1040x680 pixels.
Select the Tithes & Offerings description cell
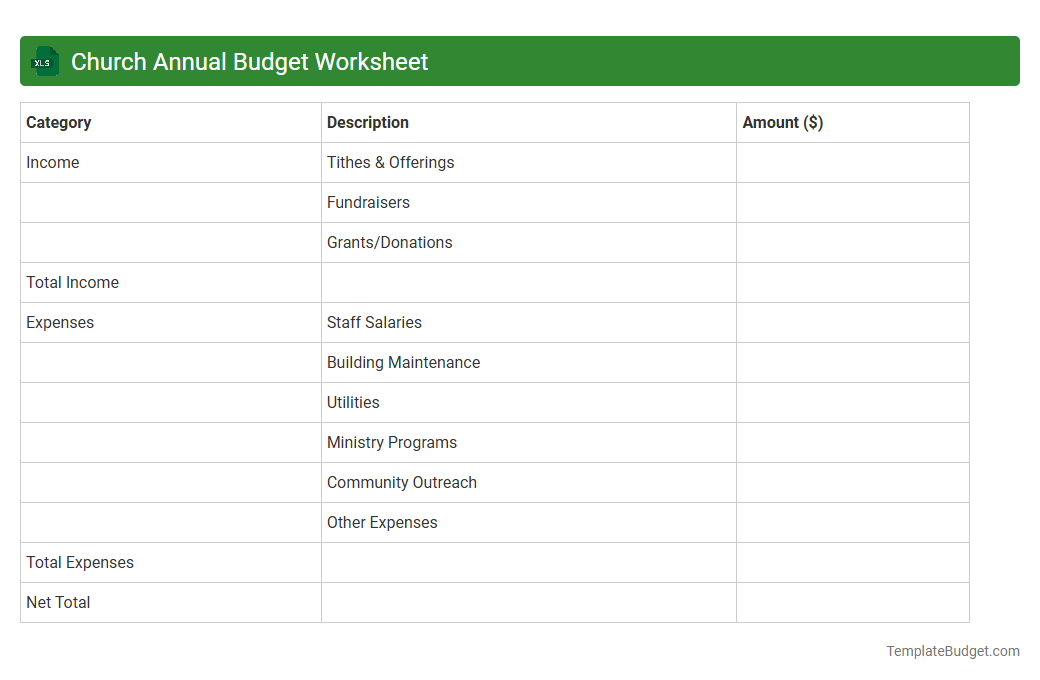point(390,162)
